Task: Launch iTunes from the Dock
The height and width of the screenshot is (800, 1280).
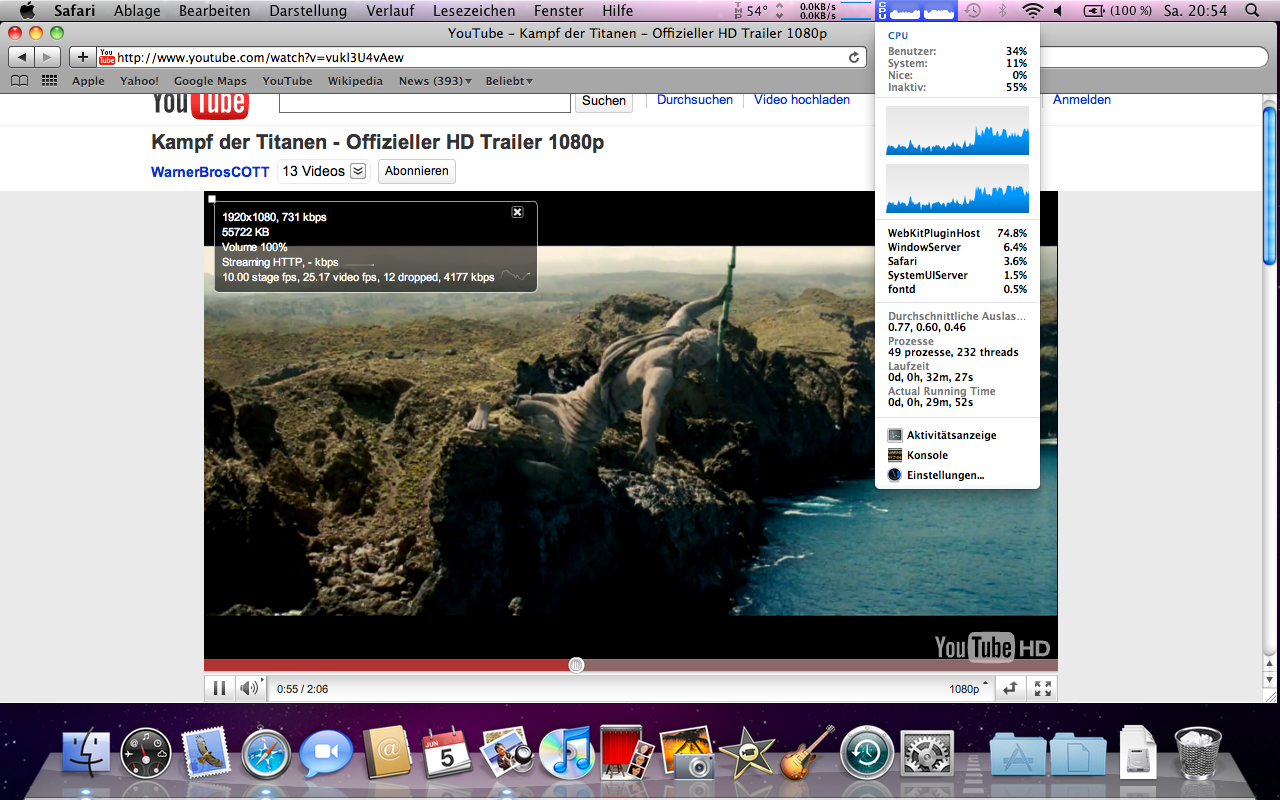Action: [x=566, y=753]
